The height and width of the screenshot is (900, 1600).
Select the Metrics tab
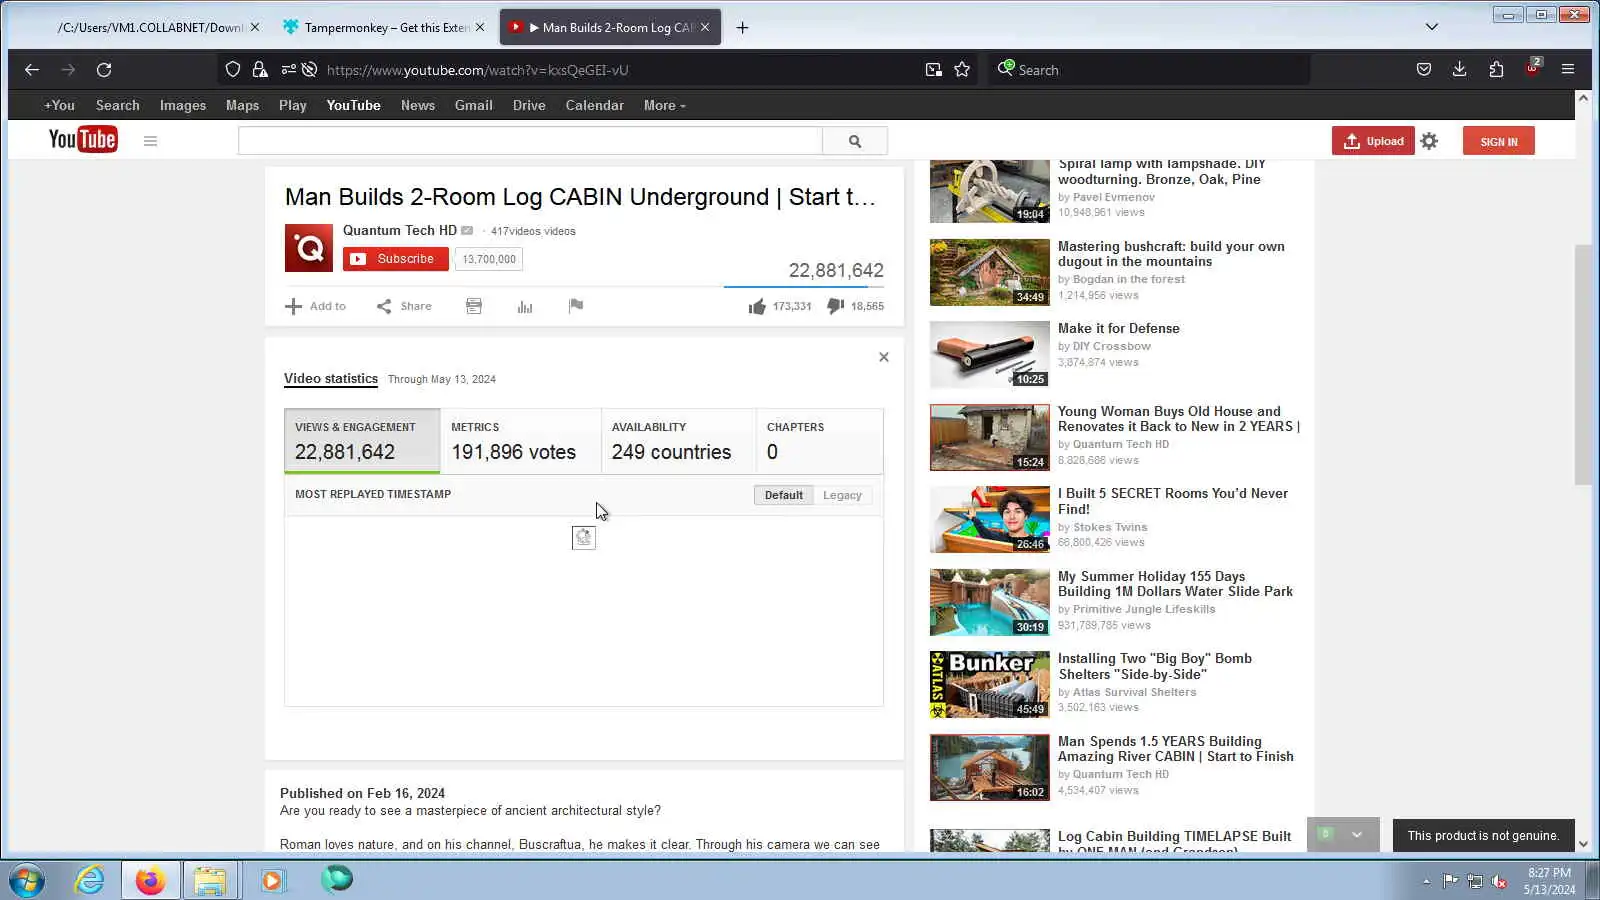coord(520,440)
